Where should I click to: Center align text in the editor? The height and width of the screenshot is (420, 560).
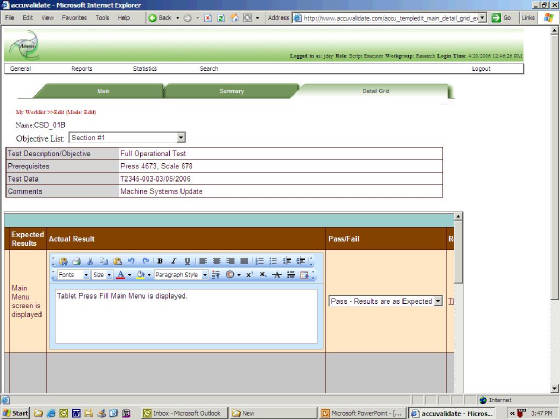(x=216, y=261)
